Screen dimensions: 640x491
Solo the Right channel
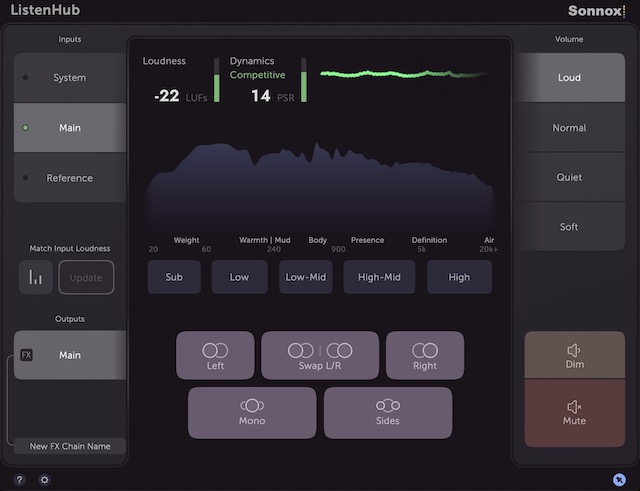point(425,355)
